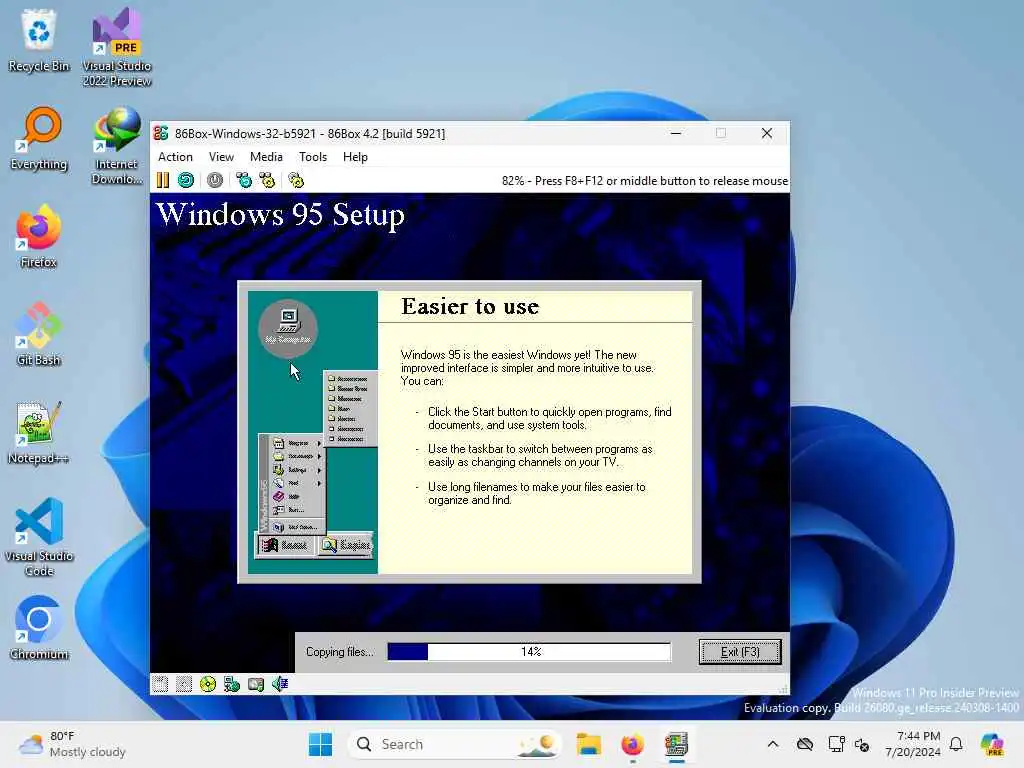This screenshot has height=768, width=1024.
Task: Send Ctrl+Alt+Del using the teal keys icon
Action: pyautogui.click(x=244, y=180)
